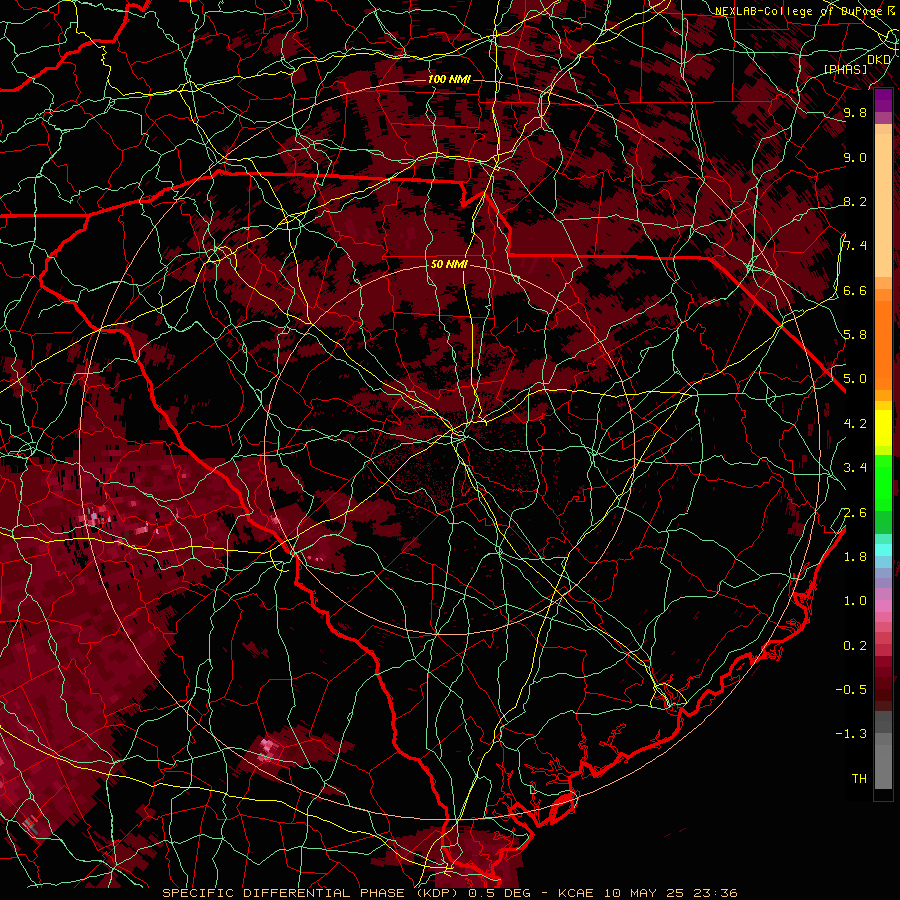Select the -1.3 value on the color scale
Image resolution: width=900 pixels, height=900 pixels.
[851, 734]
